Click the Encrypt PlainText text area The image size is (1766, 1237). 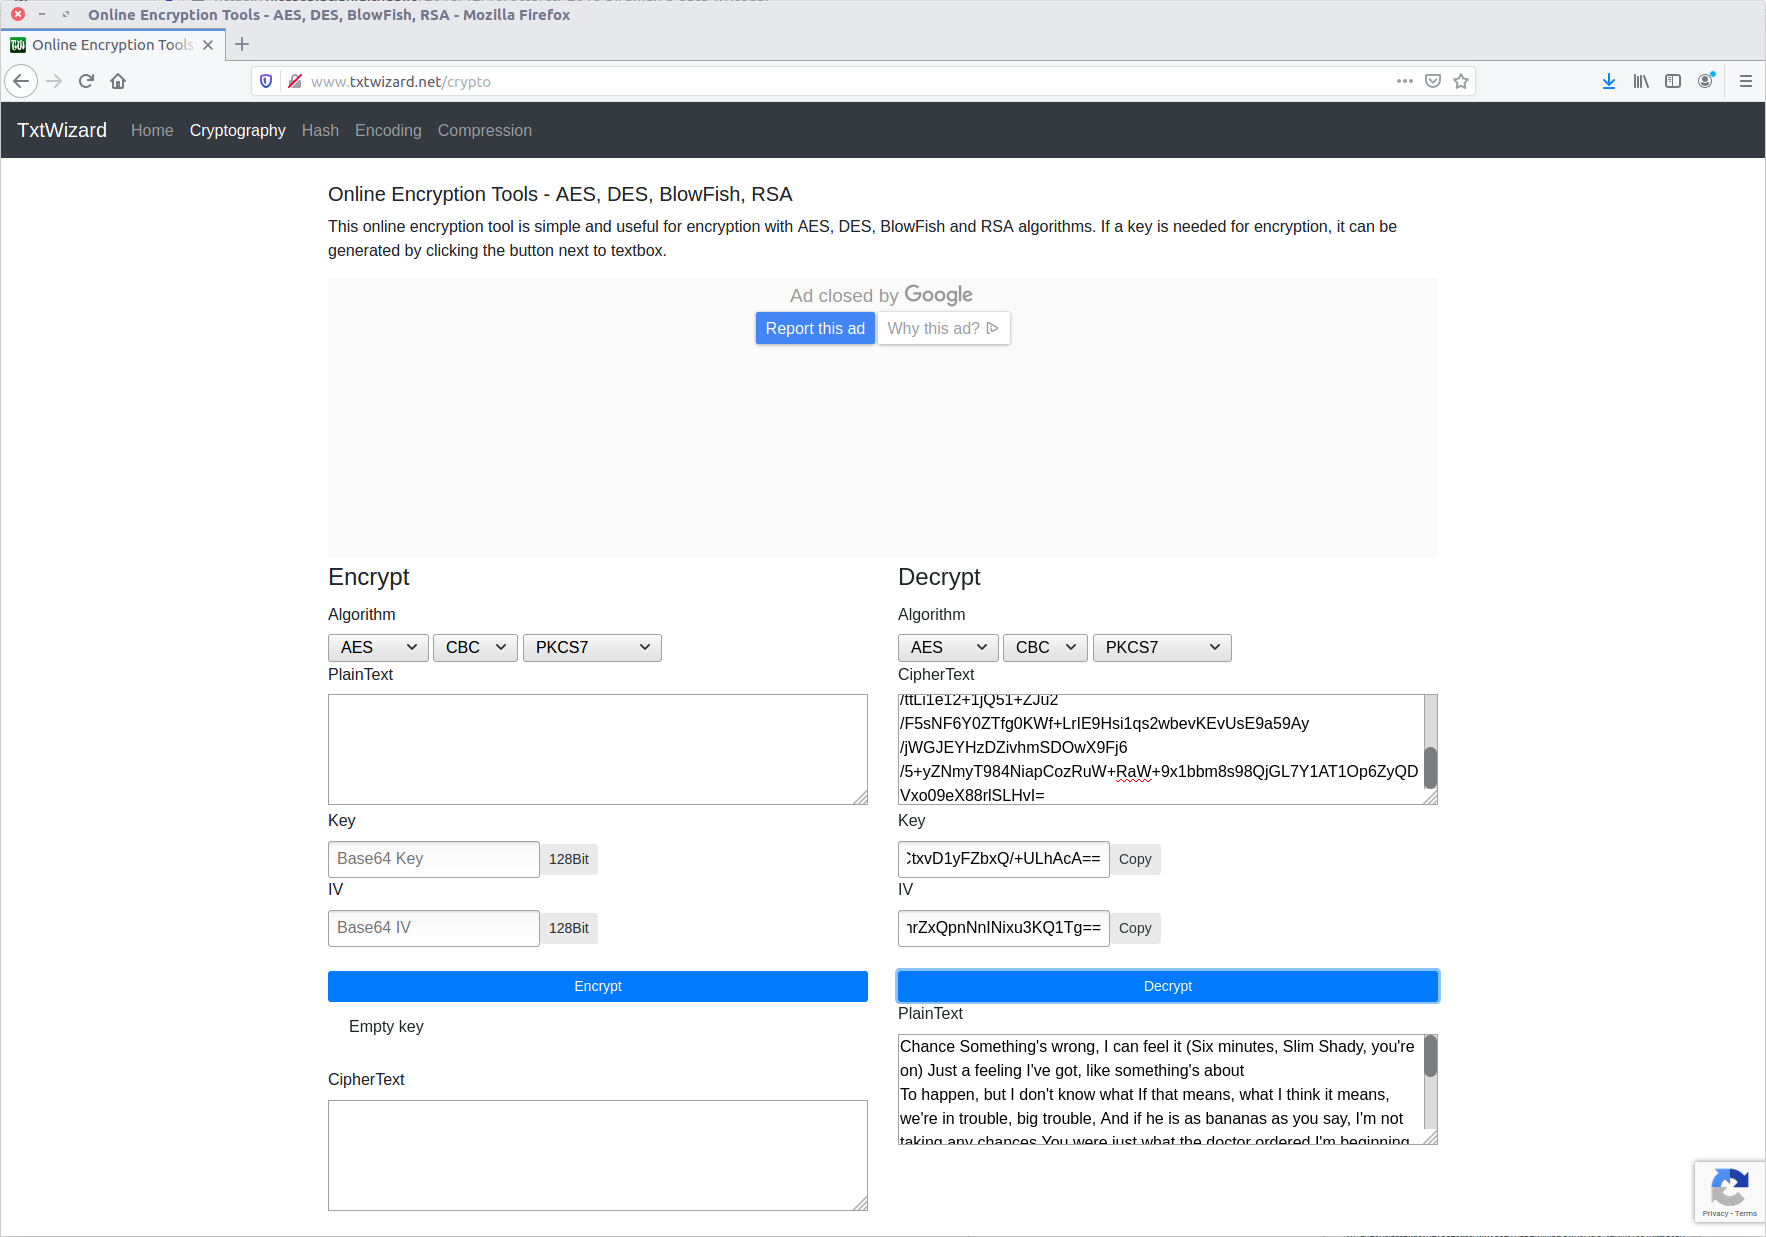pyautogui.click(x=597, y=749)
